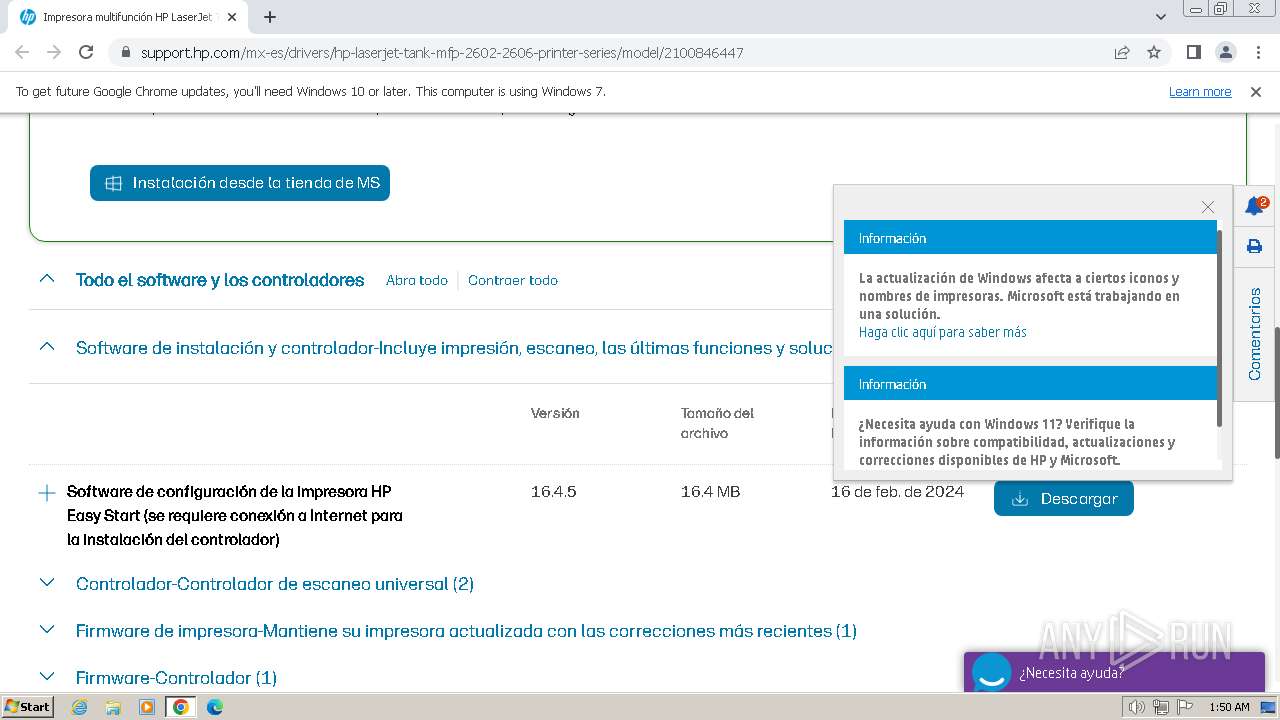Click the volume speaker tray icon
The height and width of the screenshot is (720, 1280).
pos(1136,707)
